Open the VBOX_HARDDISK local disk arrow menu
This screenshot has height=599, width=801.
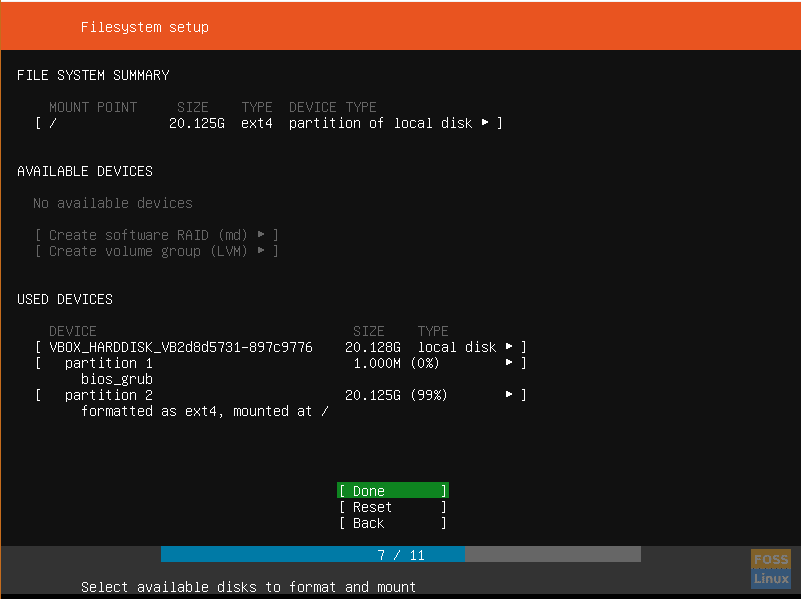(509, 346)
